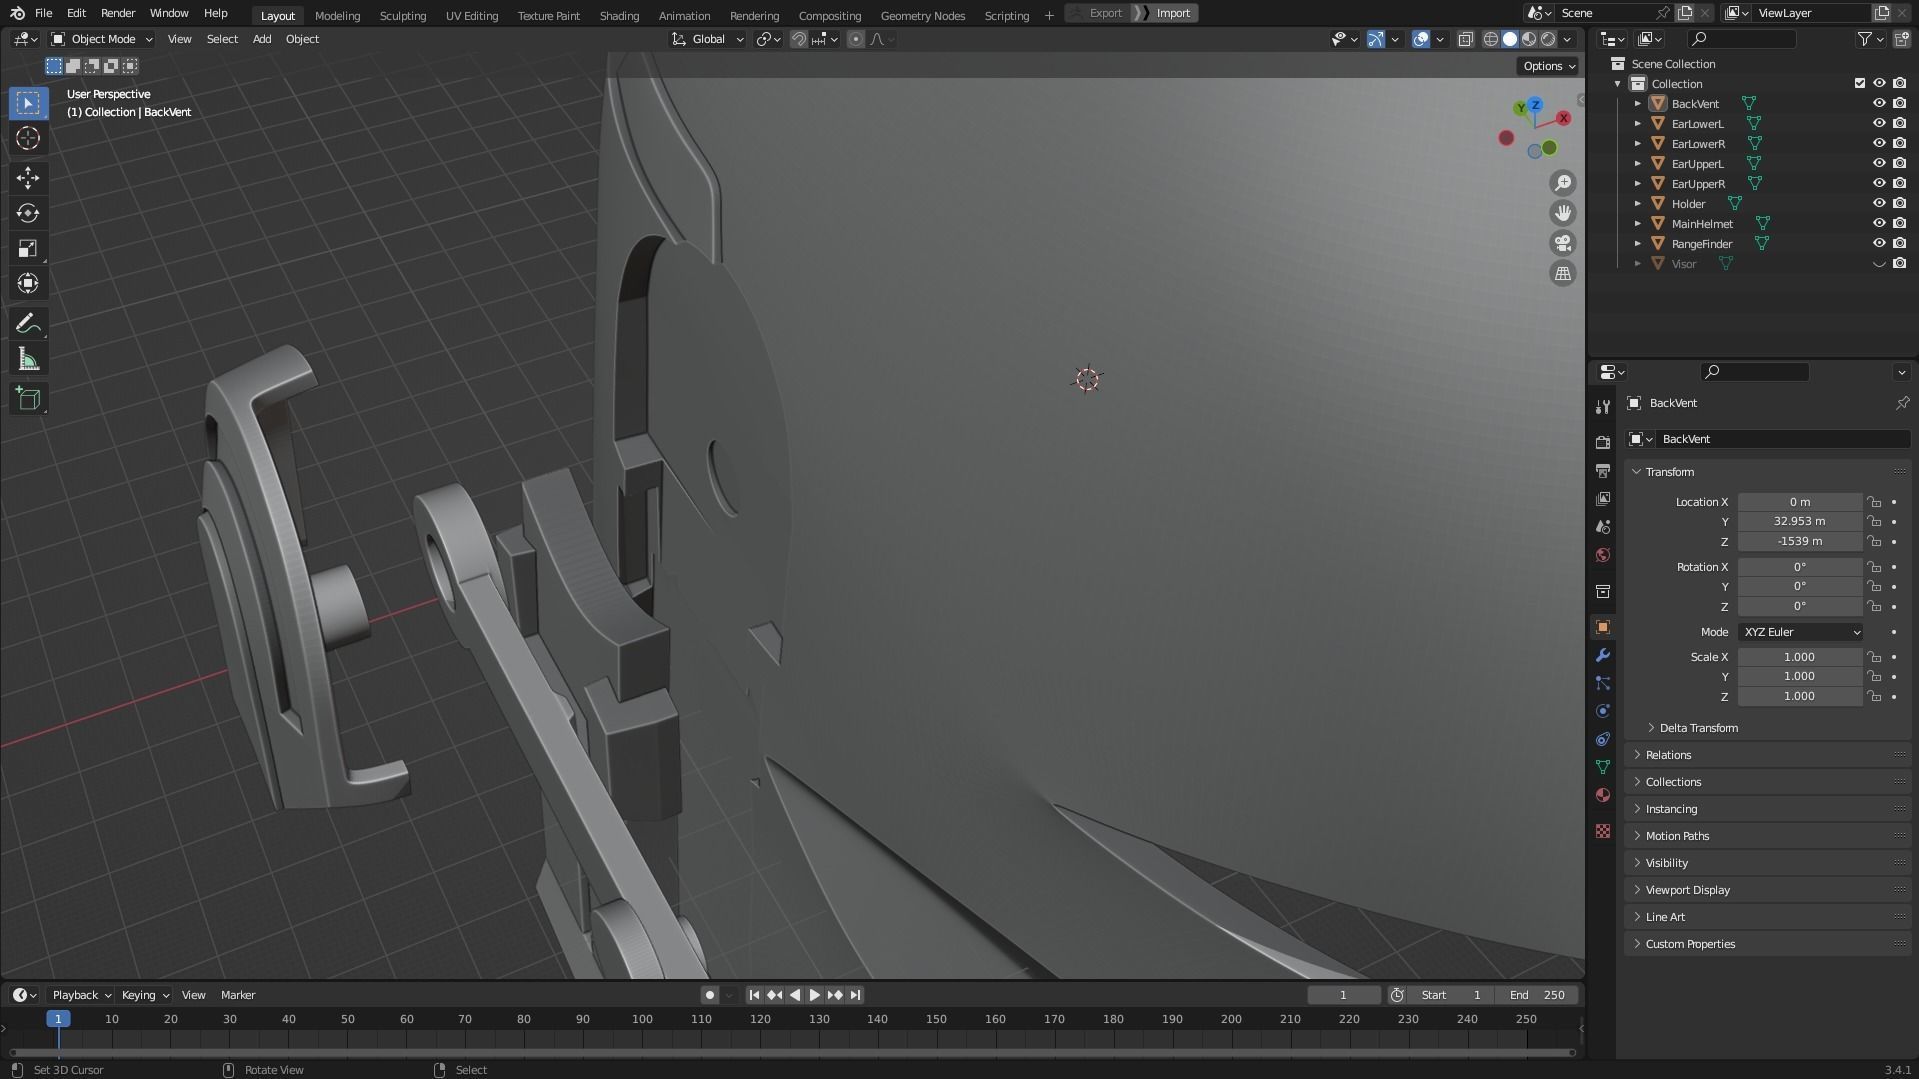Activate the Scale tool
This screenshot has height=1079, width=1919.
click(28, 248)
